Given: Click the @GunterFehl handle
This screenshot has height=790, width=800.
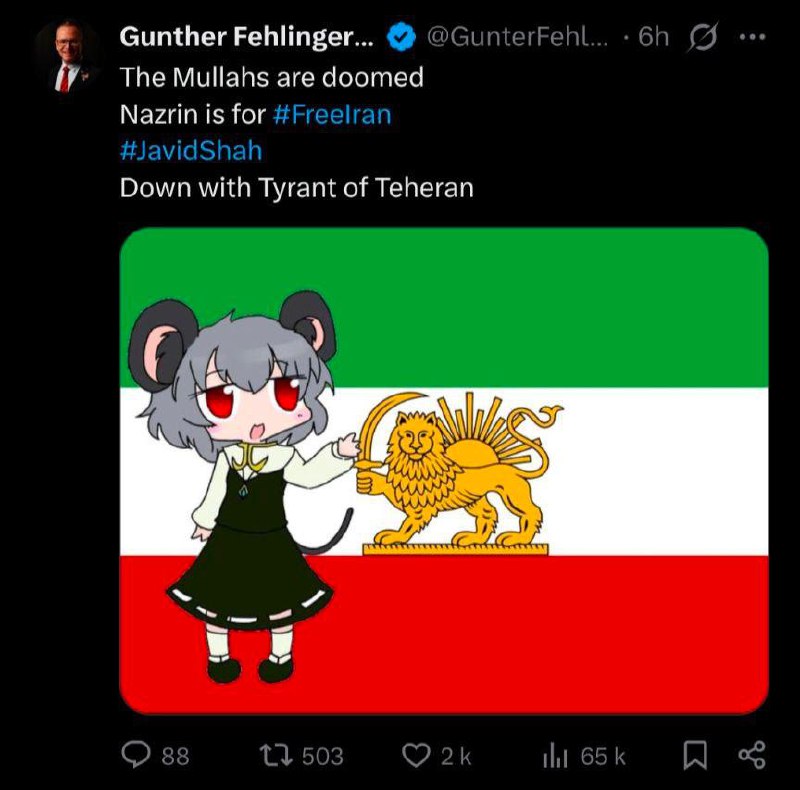Looking at the screenshot, I should pyautogui.click(x=517, y=37).
